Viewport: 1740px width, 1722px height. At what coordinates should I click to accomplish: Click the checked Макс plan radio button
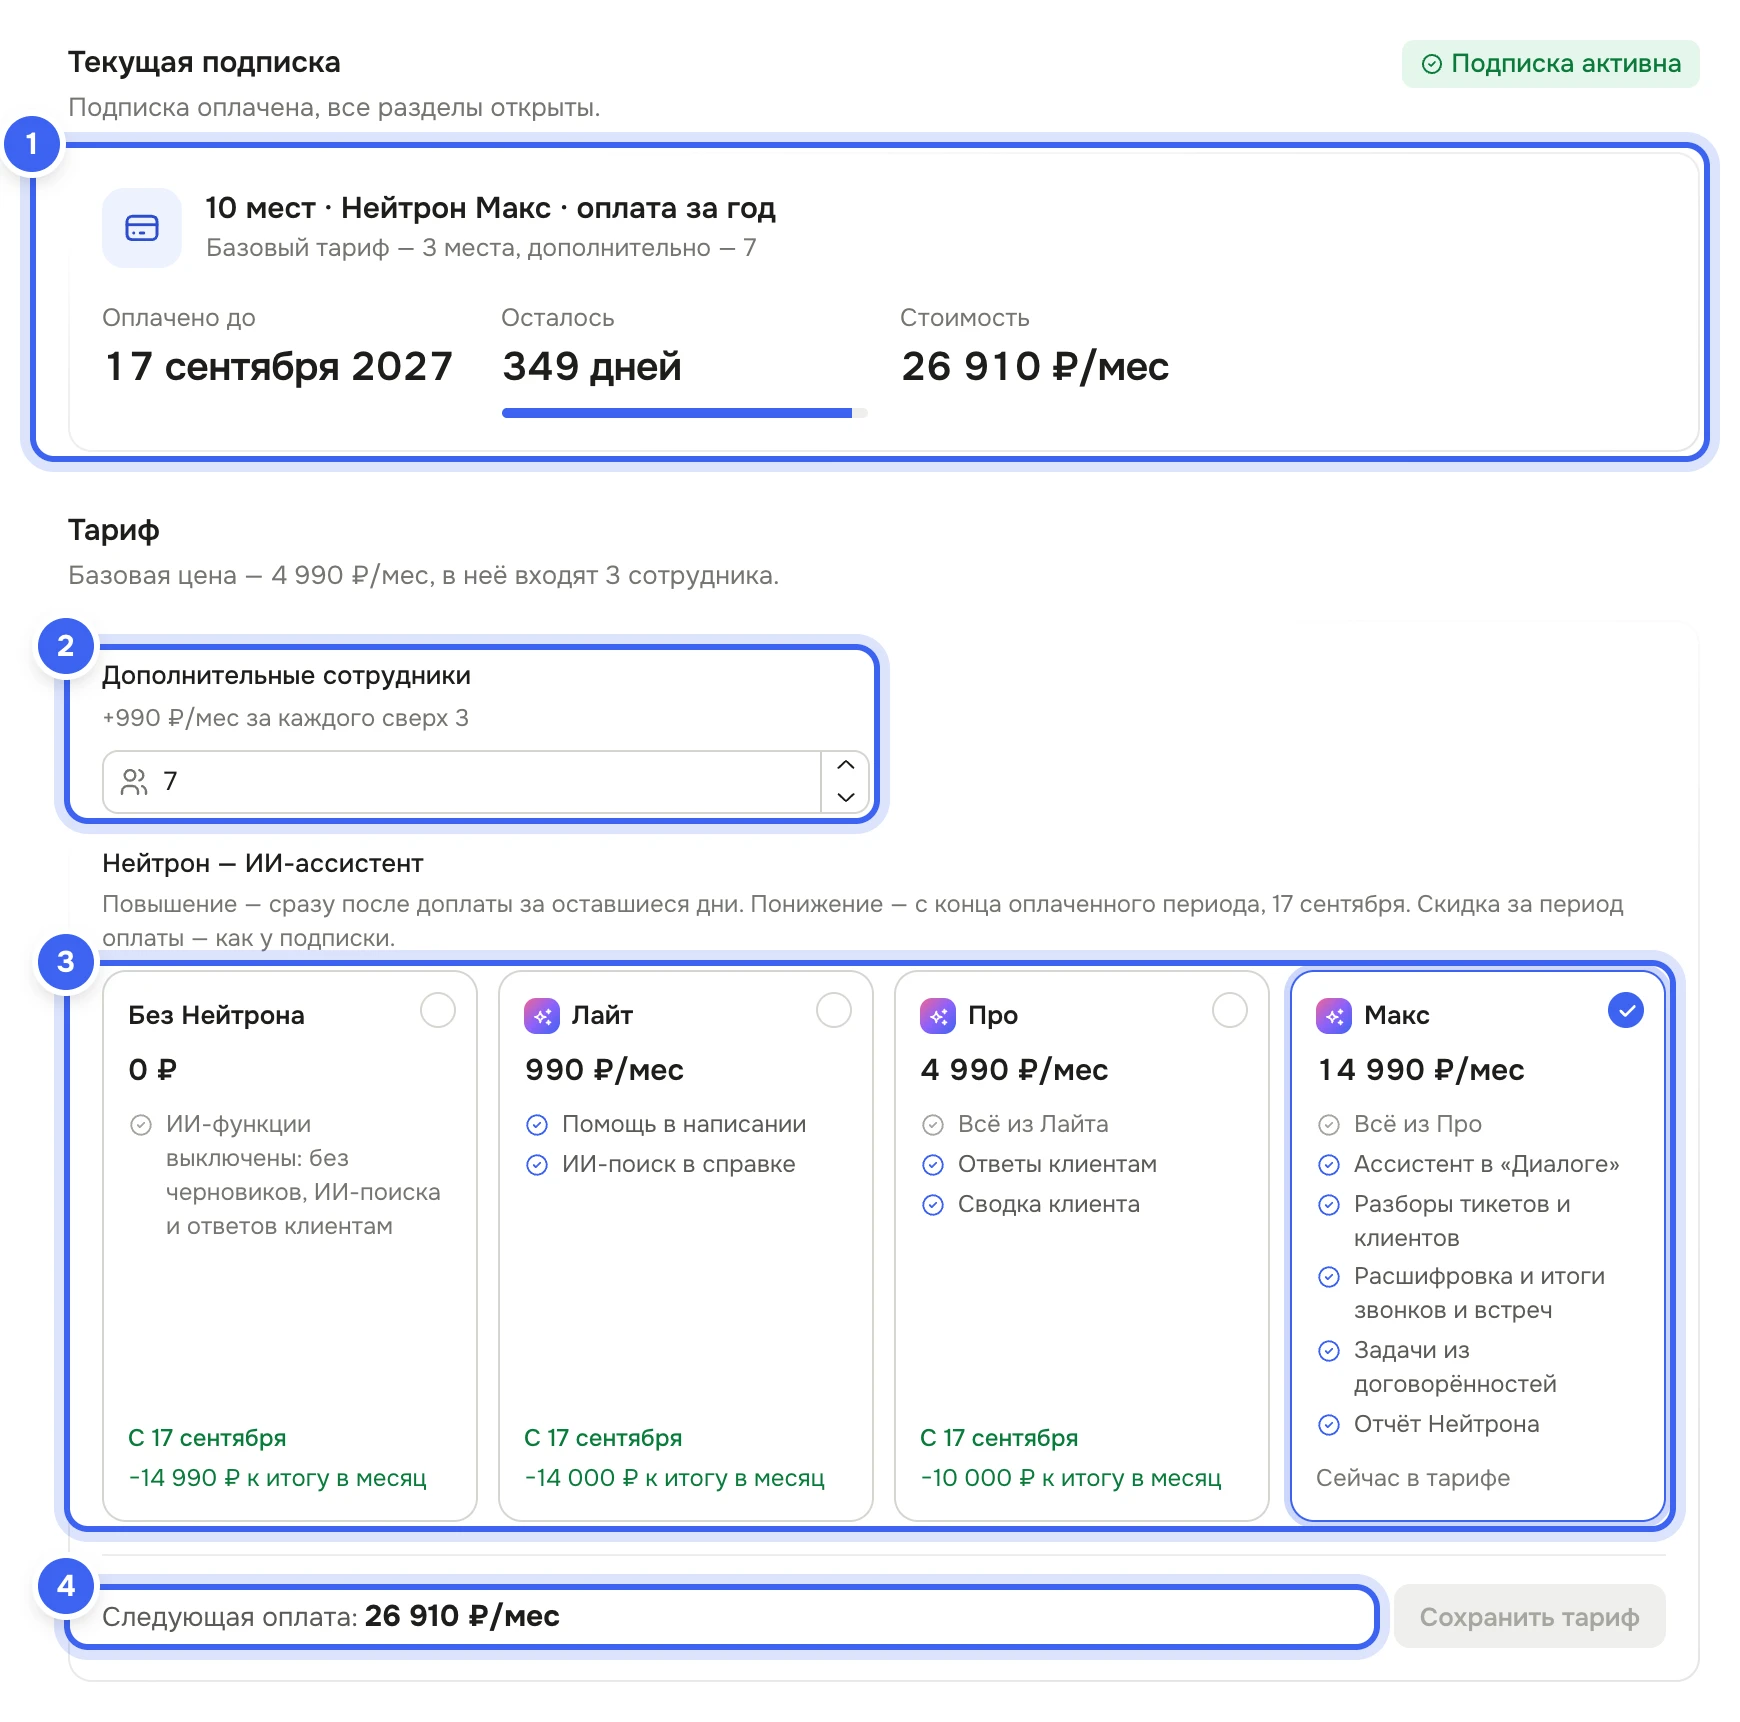tap(1626, 1010)
